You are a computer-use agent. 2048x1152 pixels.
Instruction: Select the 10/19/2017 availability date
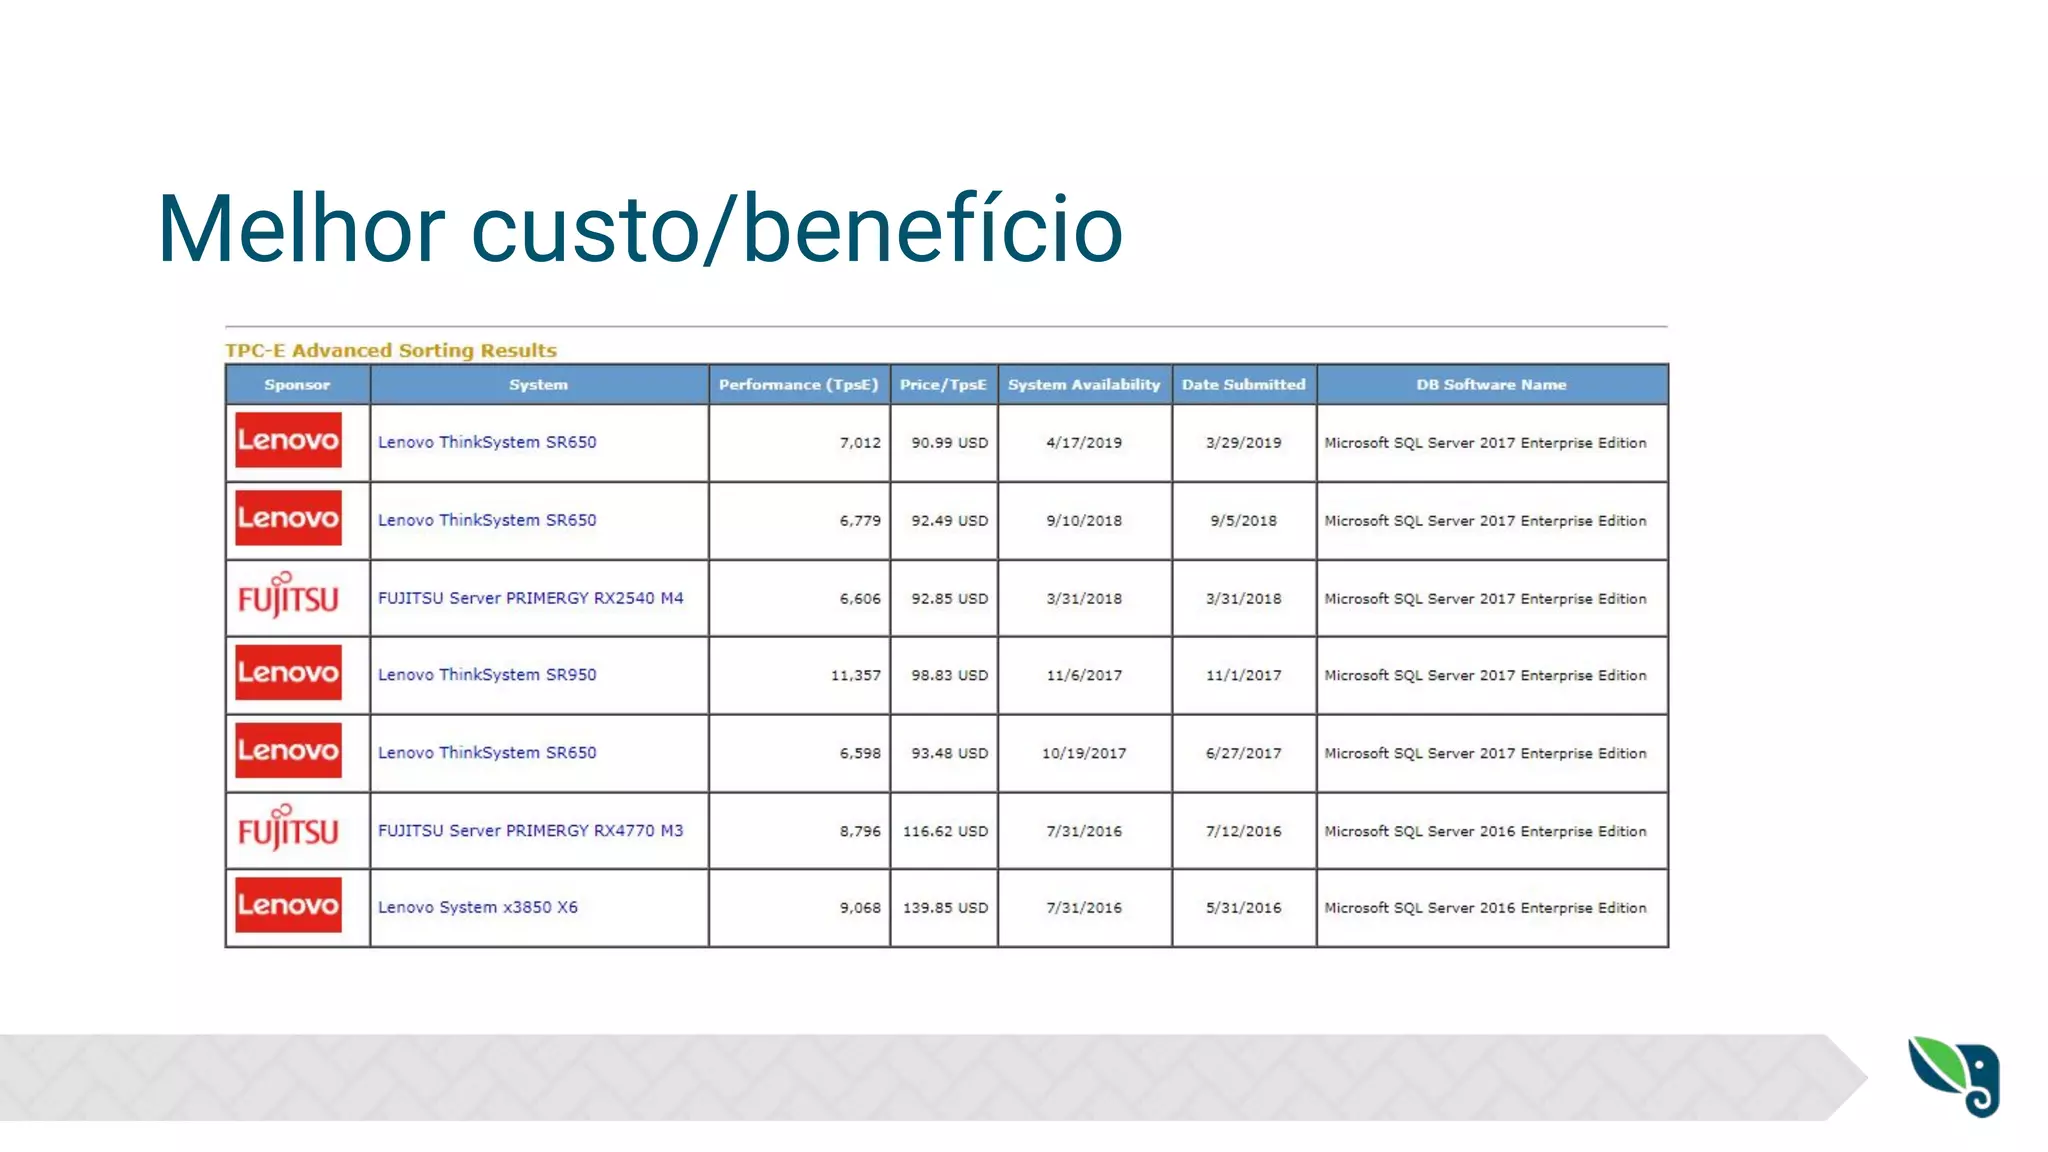coord(1084,754)
